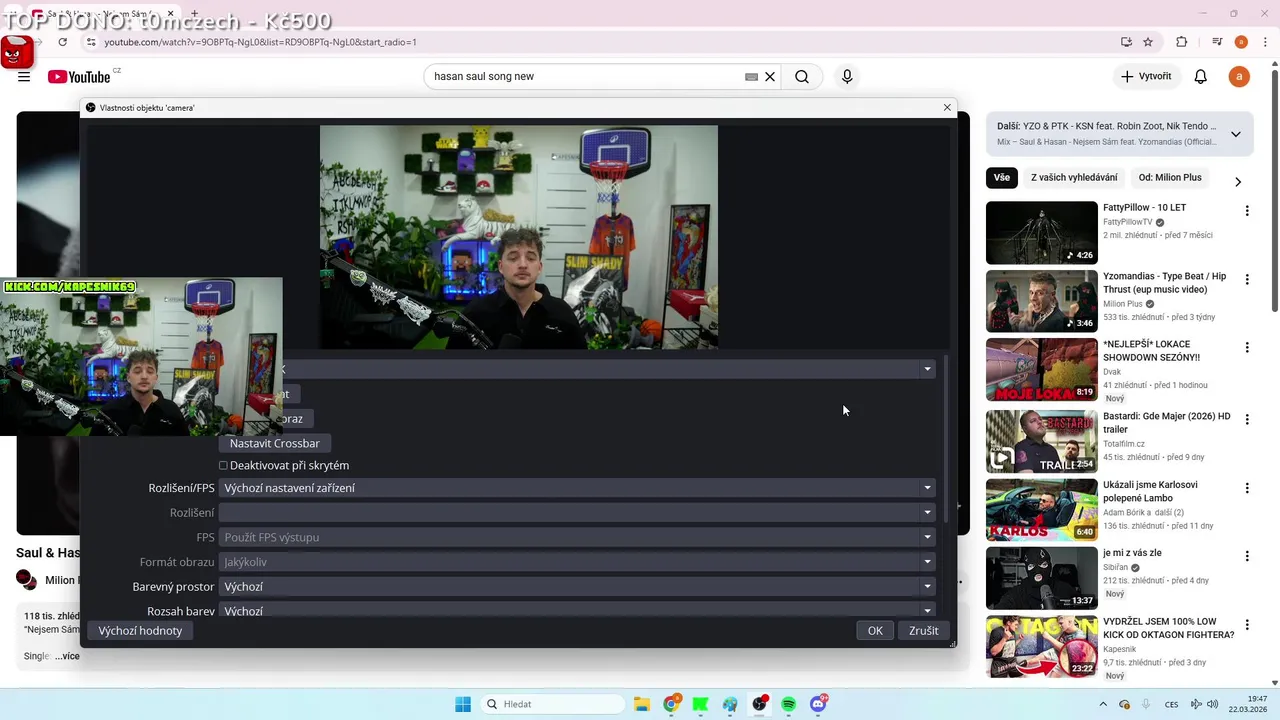
Task: Select the 'Od: Milion Plus' filter chip
Action: (1170, 178)
